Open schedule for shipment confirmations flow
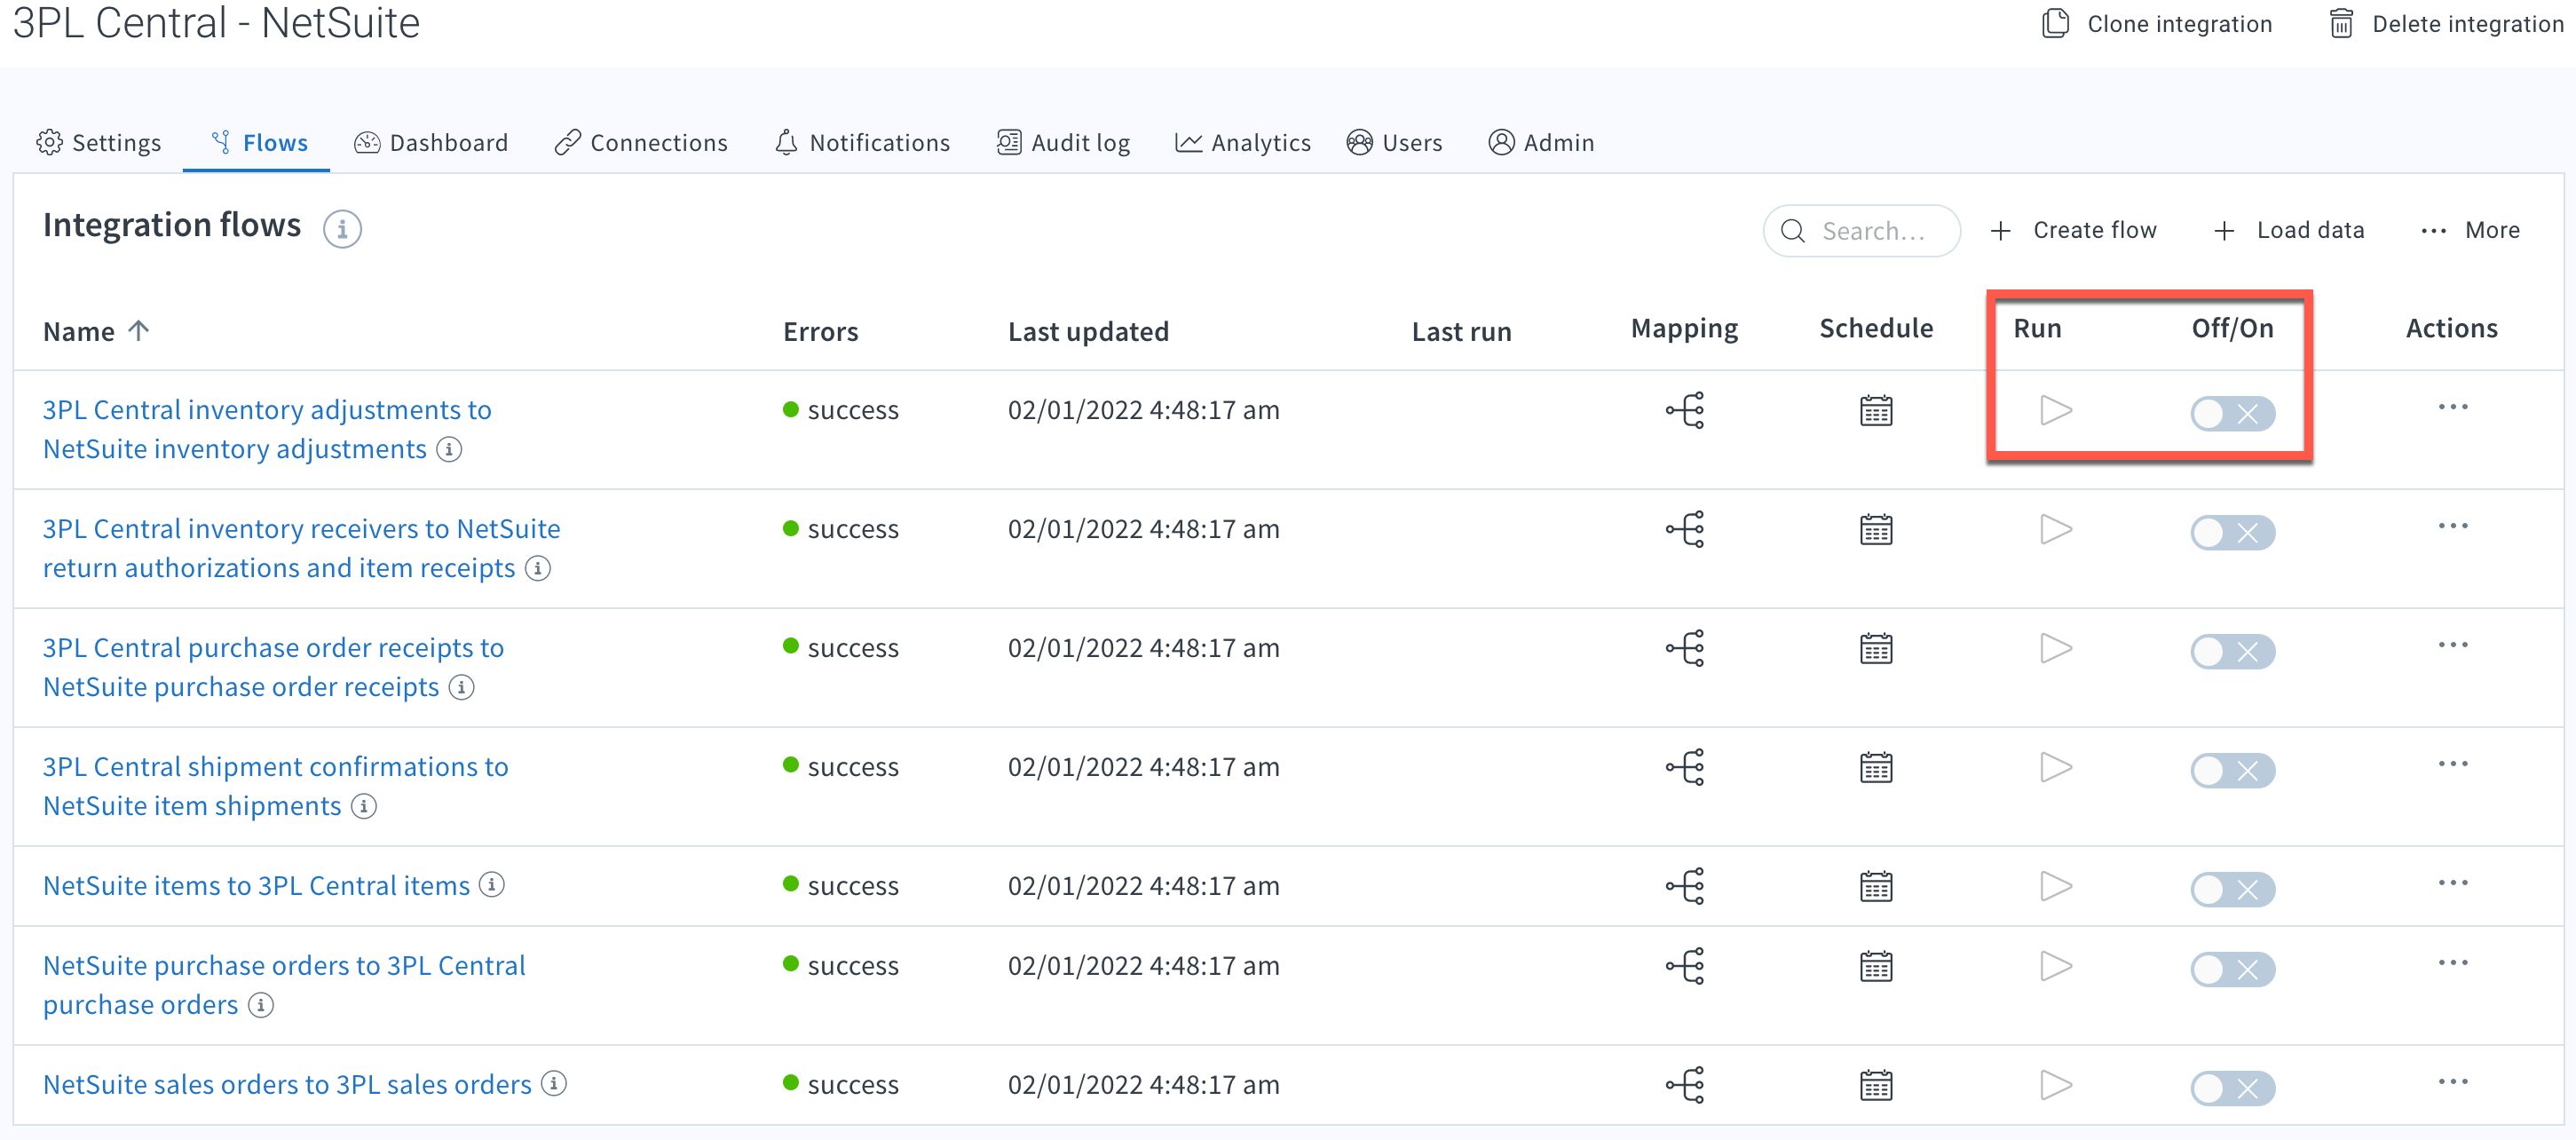Screen dimensions: 2576x1140 click(x=1876, y=767)
